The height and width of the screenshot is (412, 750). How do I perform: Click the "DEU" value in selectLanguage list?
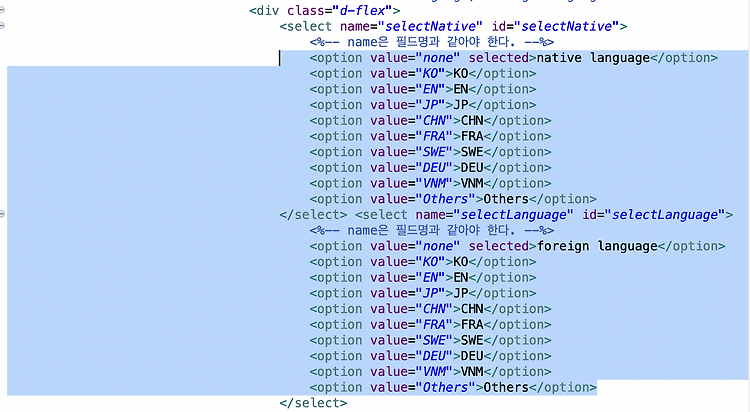pyautogui.click(x=434, y=356)
